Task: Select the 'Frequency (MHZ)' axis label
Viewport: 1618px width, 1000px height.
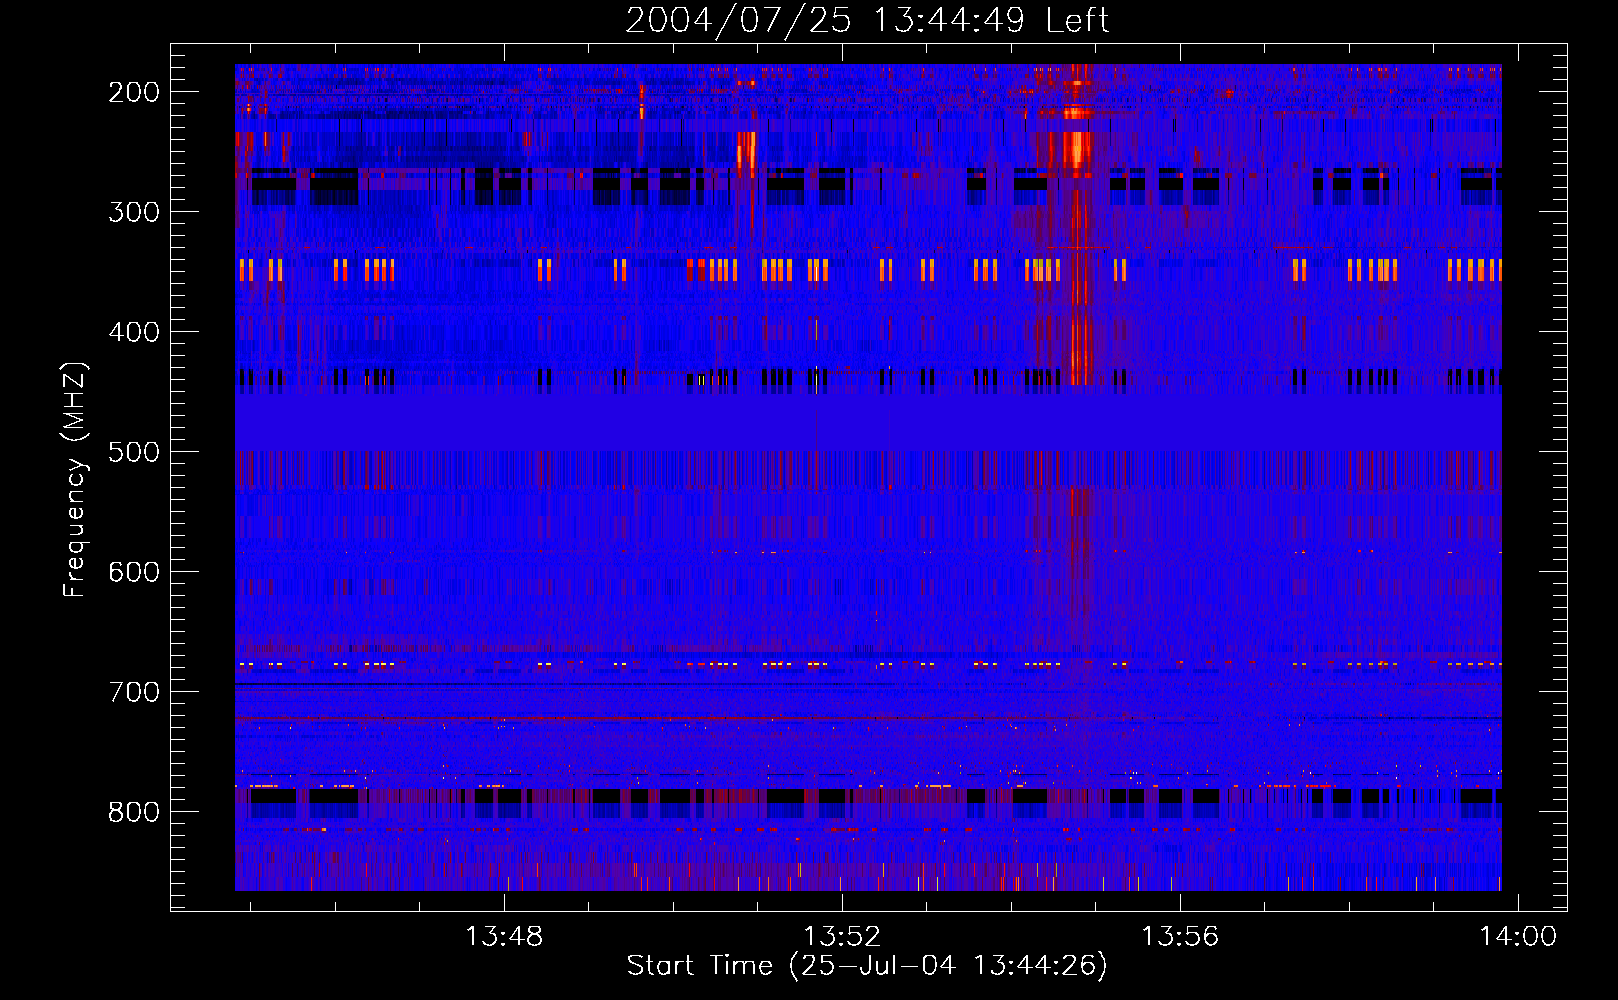Action: pyautogui.click(x=75, y=480)
